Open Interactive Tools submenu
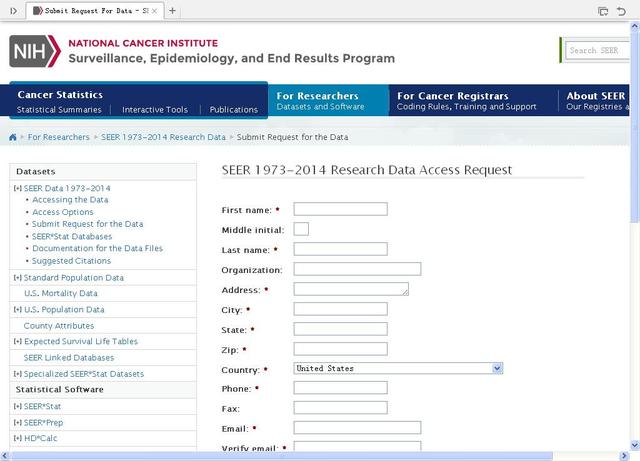640x461 pixels. tap(155, 110)
